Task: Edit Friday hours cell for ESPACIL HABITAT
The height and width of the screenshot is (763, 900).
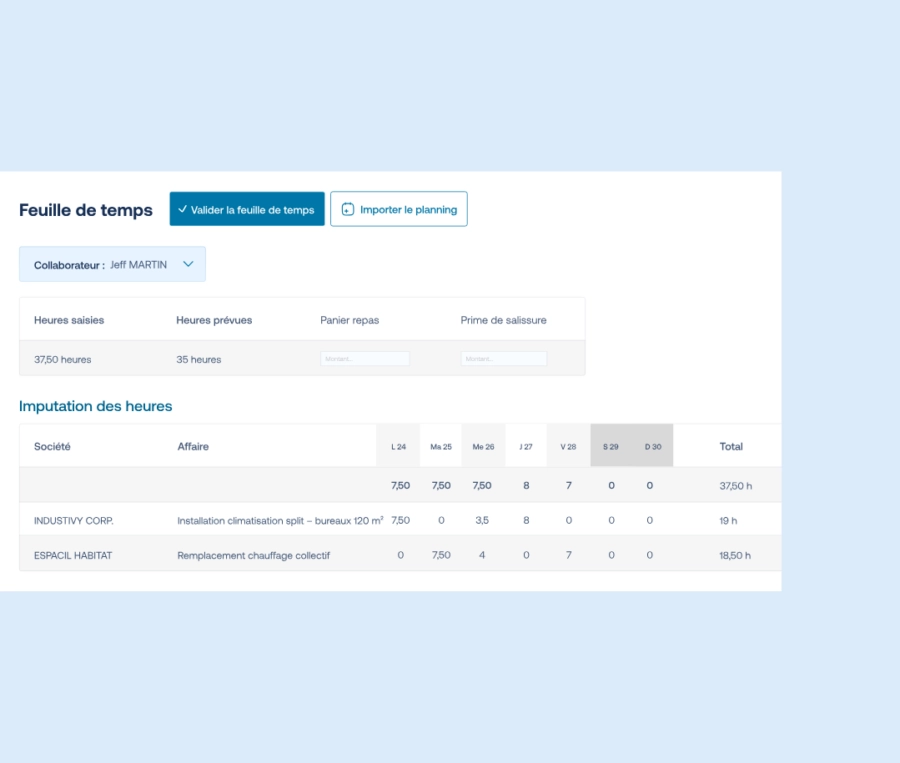Action: pos(568,555)
